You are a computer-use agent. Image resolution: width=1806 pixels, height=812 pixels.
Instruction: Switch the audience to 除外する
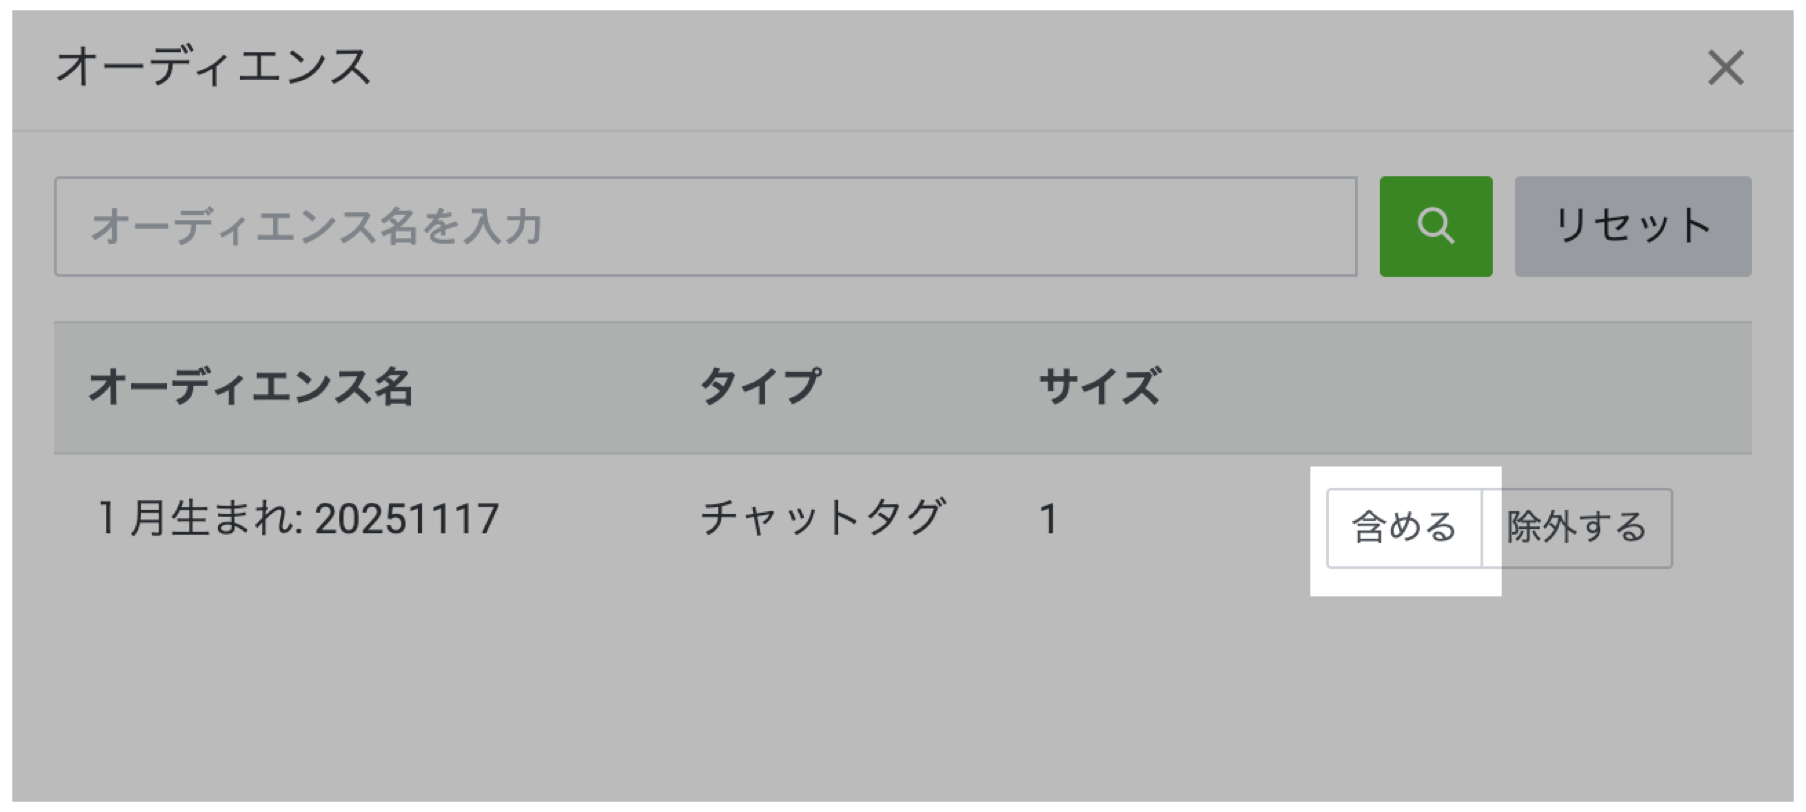pyautogui.click(x=1578, y=528)
